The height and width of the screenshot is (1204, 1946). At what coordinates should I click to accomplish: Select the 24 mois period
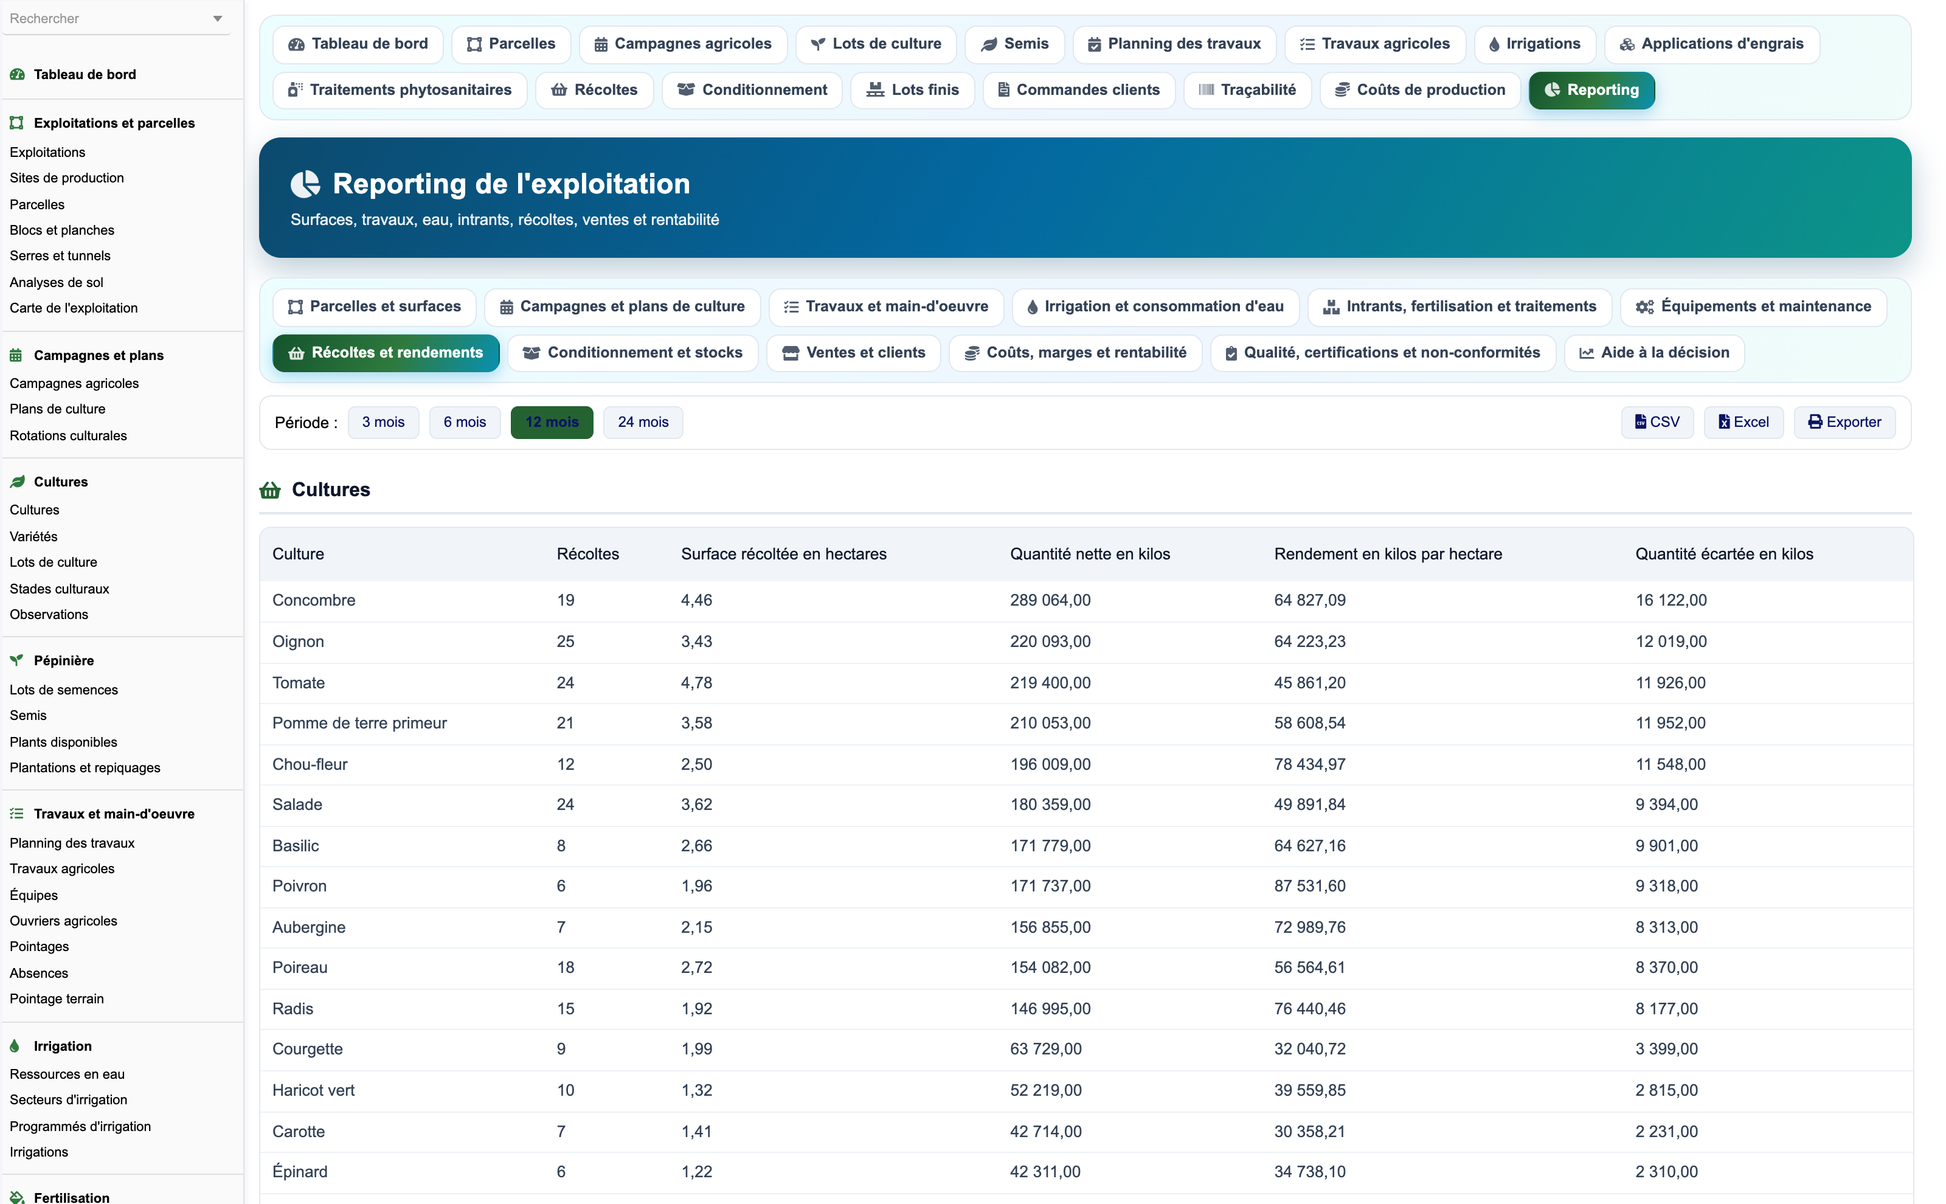(643, 422)
